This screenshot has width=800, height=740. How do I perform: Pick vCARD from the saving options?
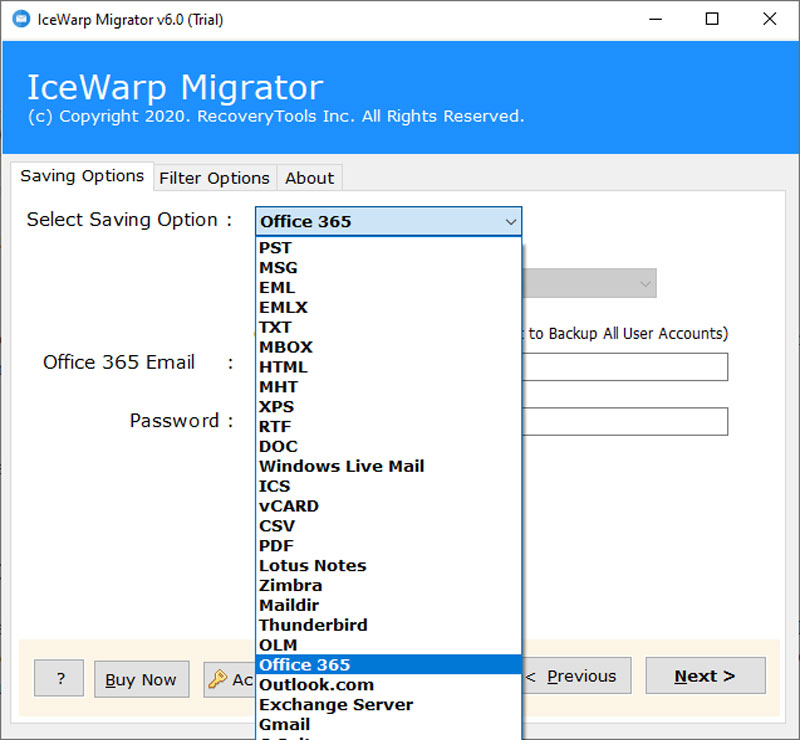click(x=388, y=506)
